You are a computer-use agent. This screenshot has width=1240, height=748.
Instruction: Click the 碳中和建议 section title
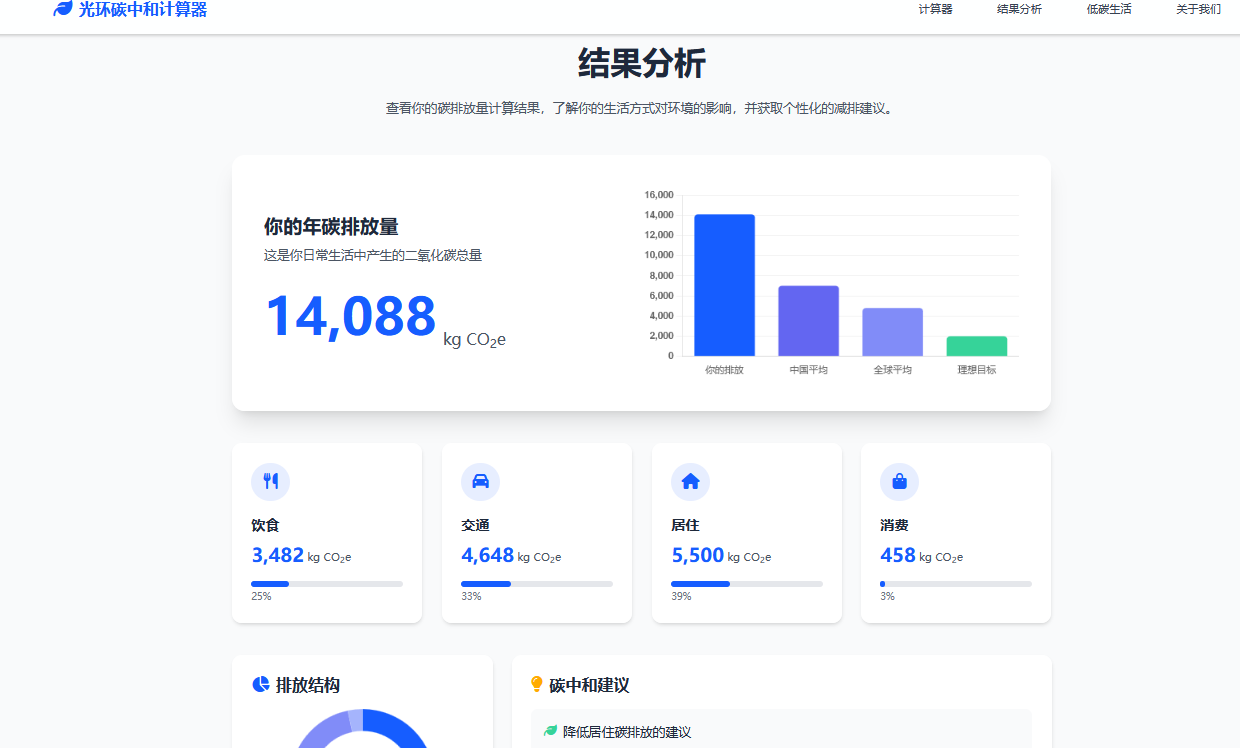pos(589,685)
